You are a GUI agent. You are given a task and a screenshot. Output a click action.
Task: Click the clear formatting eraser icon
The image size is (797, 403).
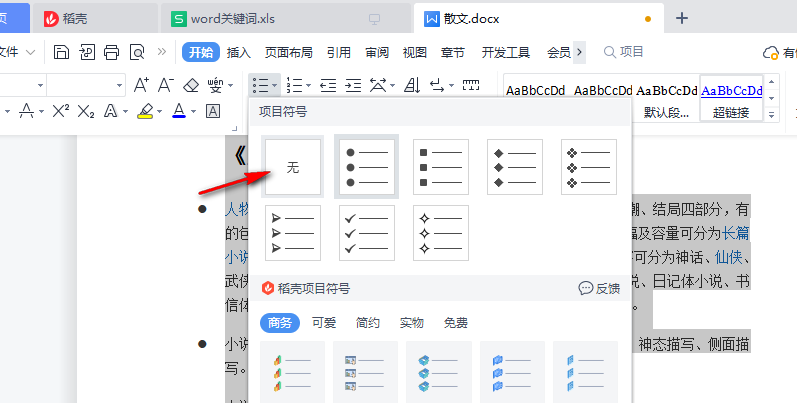pyautogui.click(x=190, y=85)
